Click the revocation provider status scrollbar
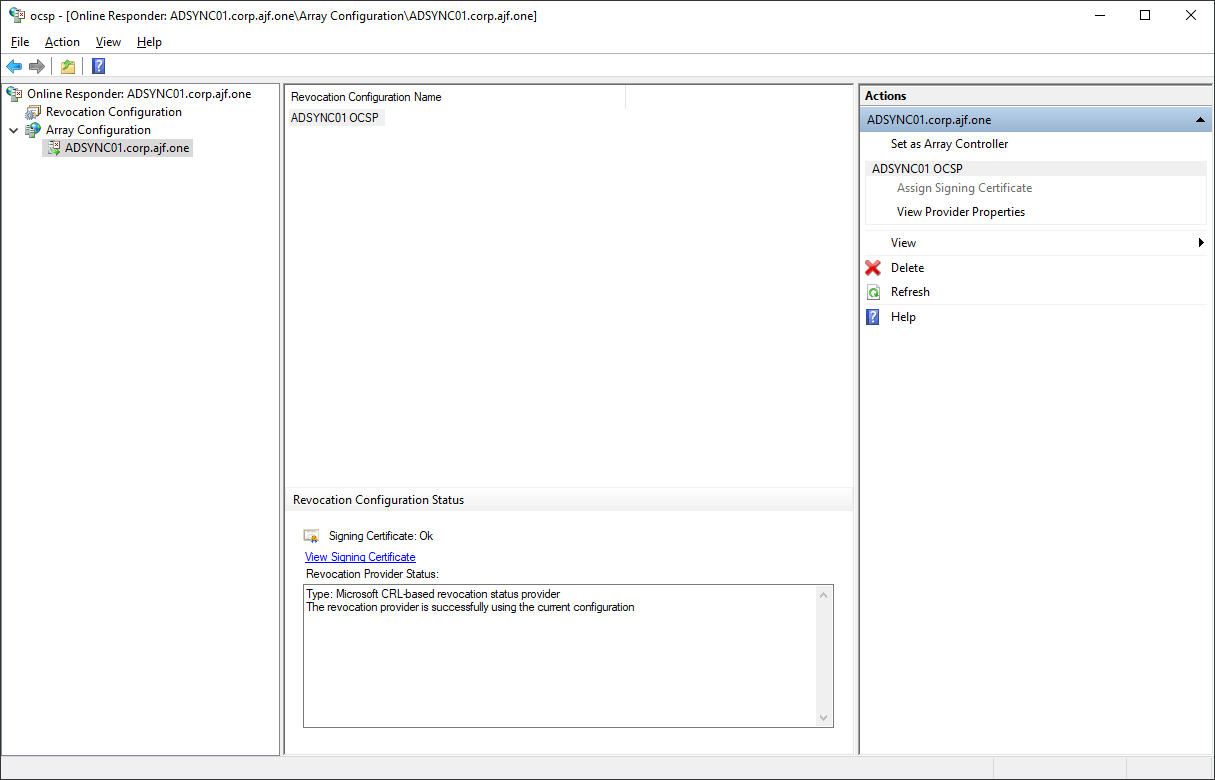1215x780 pixels. pos(823,656)
